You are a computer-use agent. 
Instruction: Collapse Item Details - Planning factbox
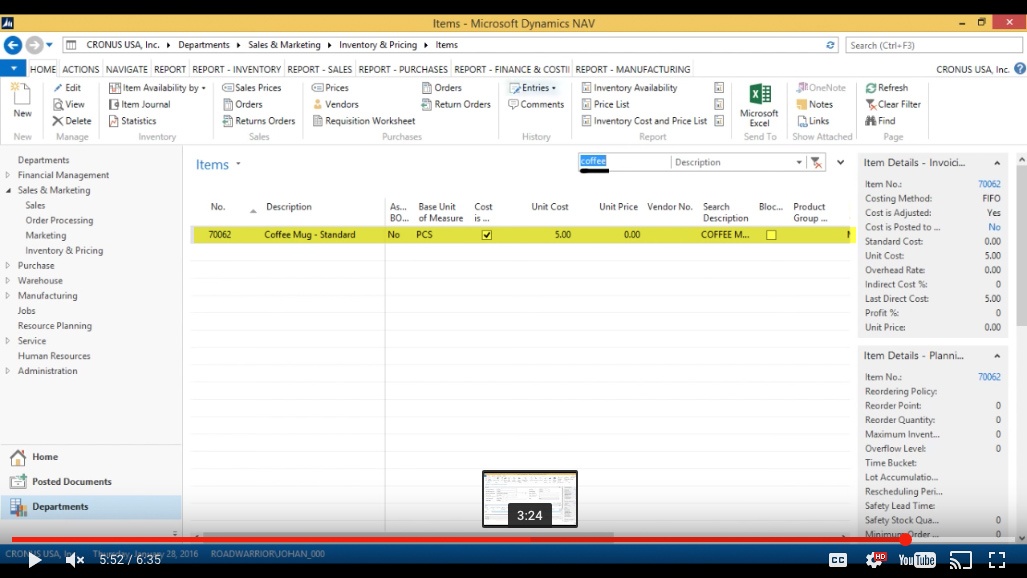click(x=997, y=356)
